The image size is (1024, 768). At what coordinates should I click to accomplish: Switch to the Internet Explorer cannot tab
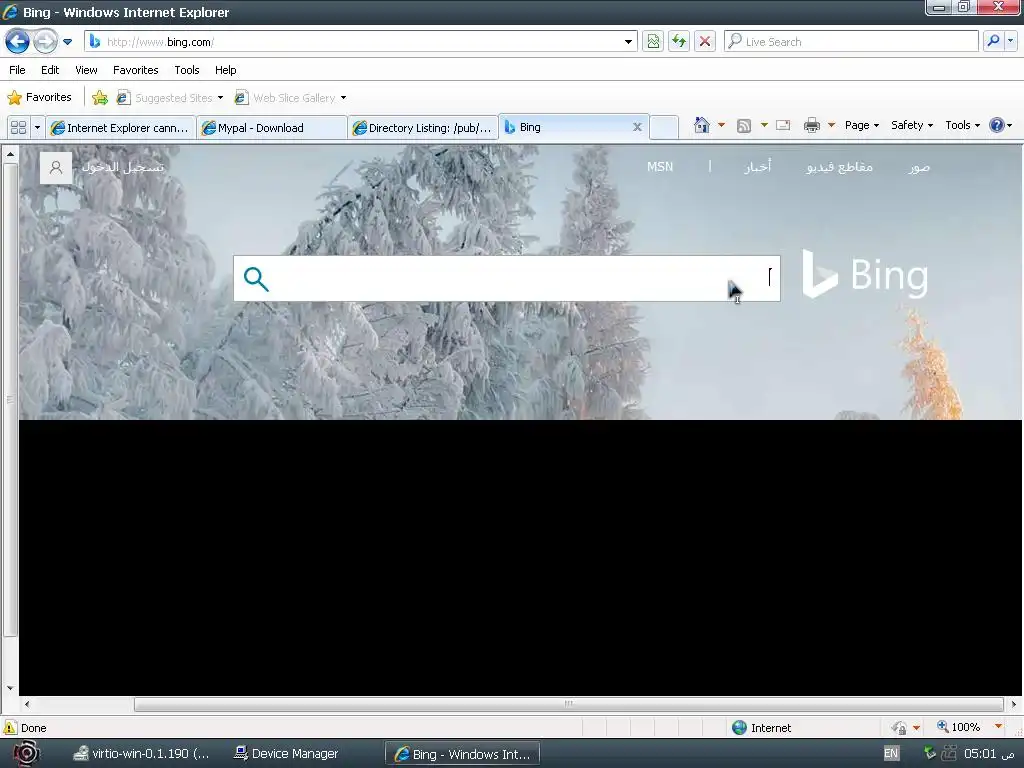(x=121, y=128)
